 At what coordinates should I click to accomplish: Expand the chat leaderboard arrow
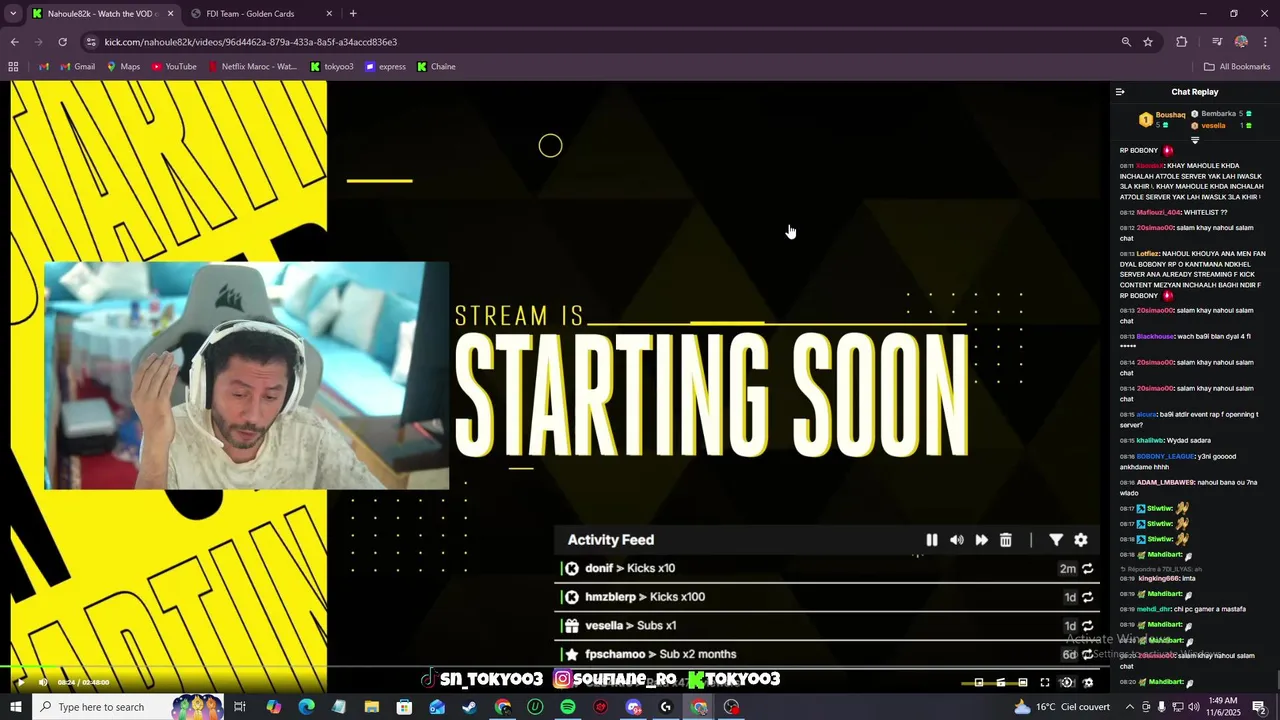tap(1194, 140)
